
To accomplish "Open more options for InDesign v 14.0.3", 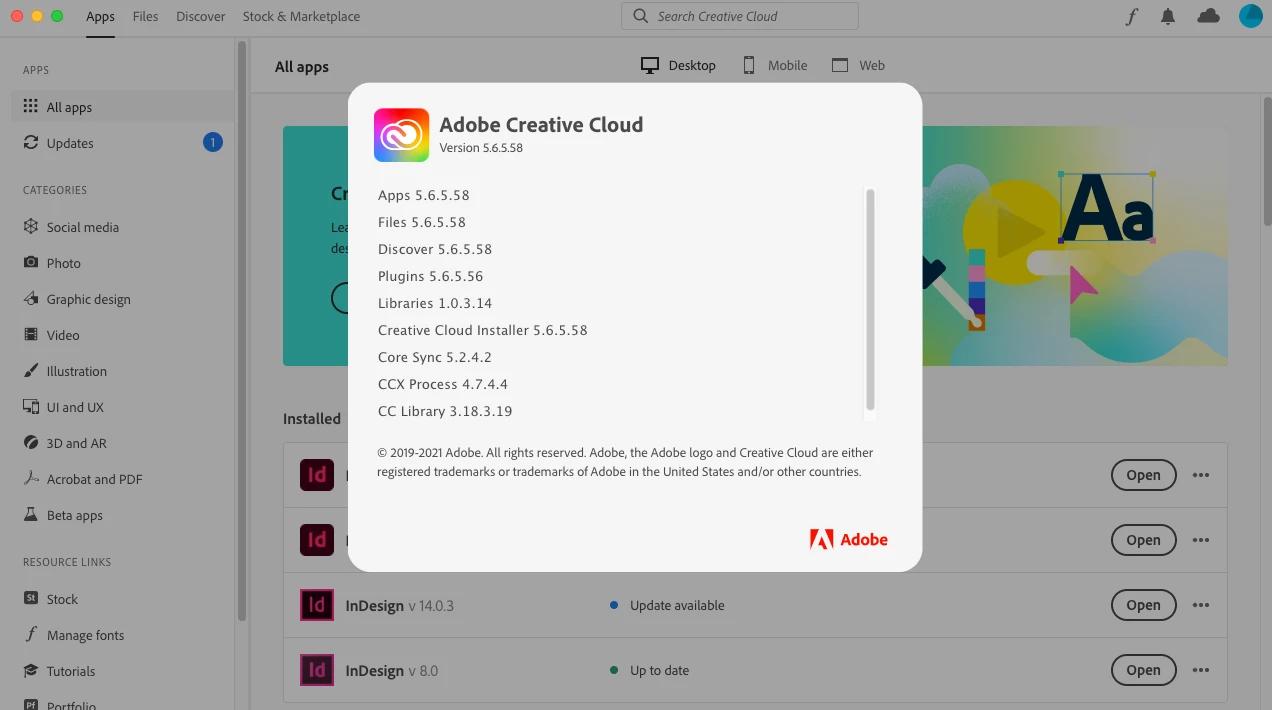I will point(1202,605).
